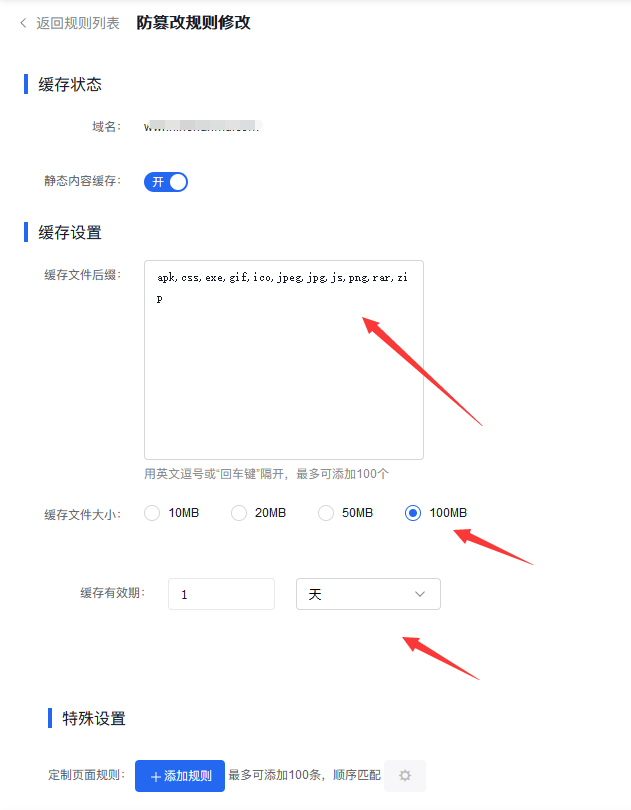Screen dimensions: 631x810
Task: Click the 缓存状态 section heading
Action: [70, 84]
